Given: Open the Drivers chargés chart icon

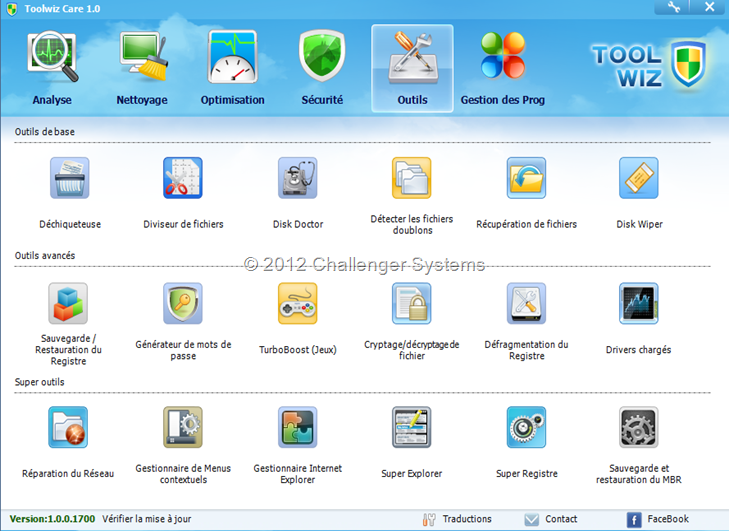Looking at the screenshot, I should [639, 303].
